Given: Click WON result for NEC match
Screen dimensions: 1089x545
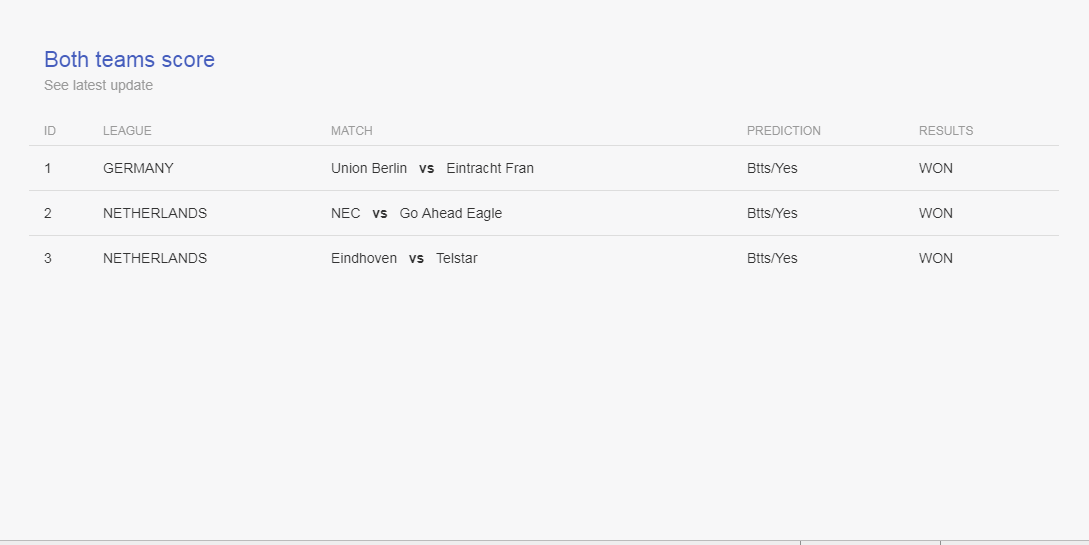Looking at the screenshot, I should tap(936, 213).
